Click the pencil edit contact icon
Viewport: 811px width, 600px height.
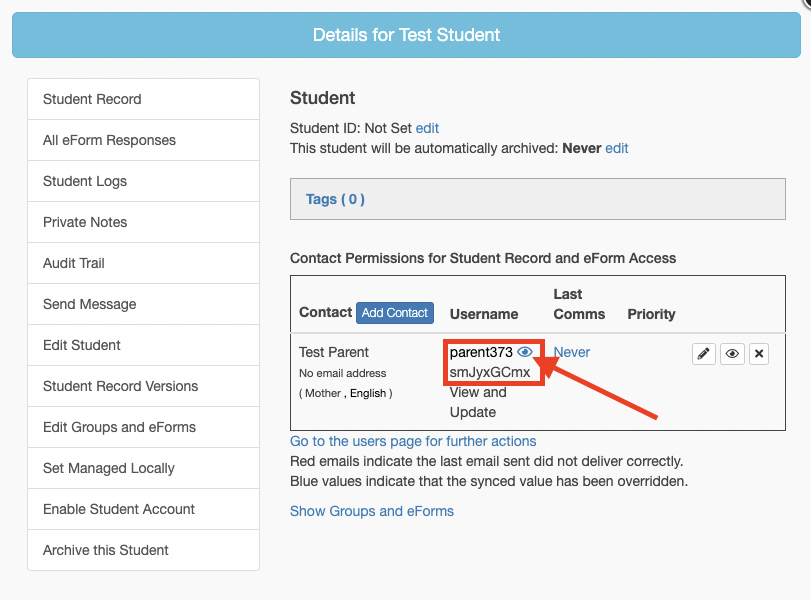[704, 354]
